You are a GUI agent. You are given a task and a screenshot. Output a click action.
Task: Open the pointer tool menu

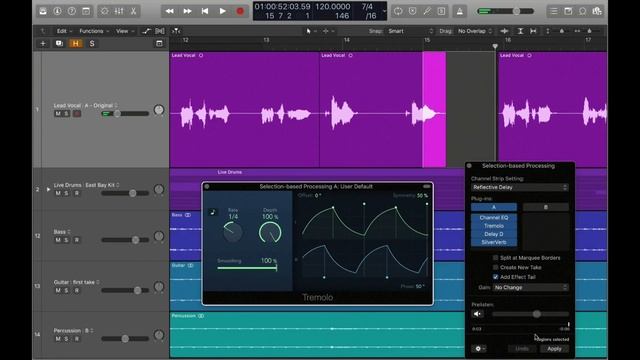point(311,31)
